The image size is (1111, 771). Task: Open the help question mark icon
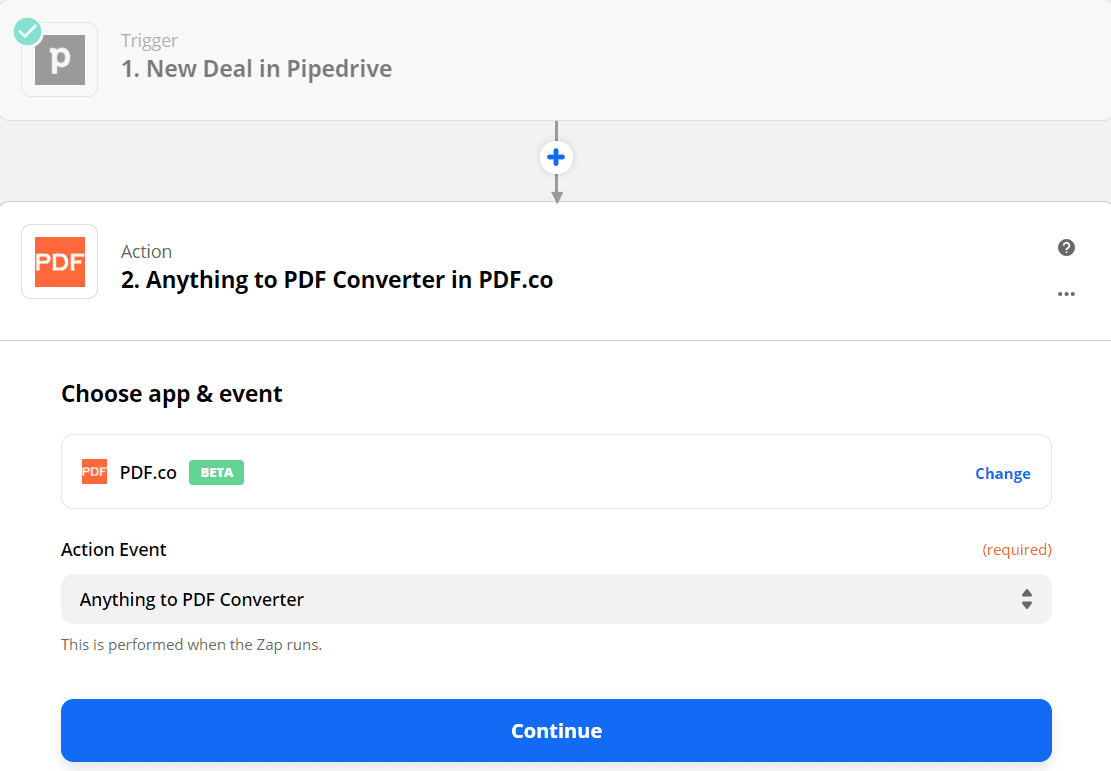click(1066, 247)
